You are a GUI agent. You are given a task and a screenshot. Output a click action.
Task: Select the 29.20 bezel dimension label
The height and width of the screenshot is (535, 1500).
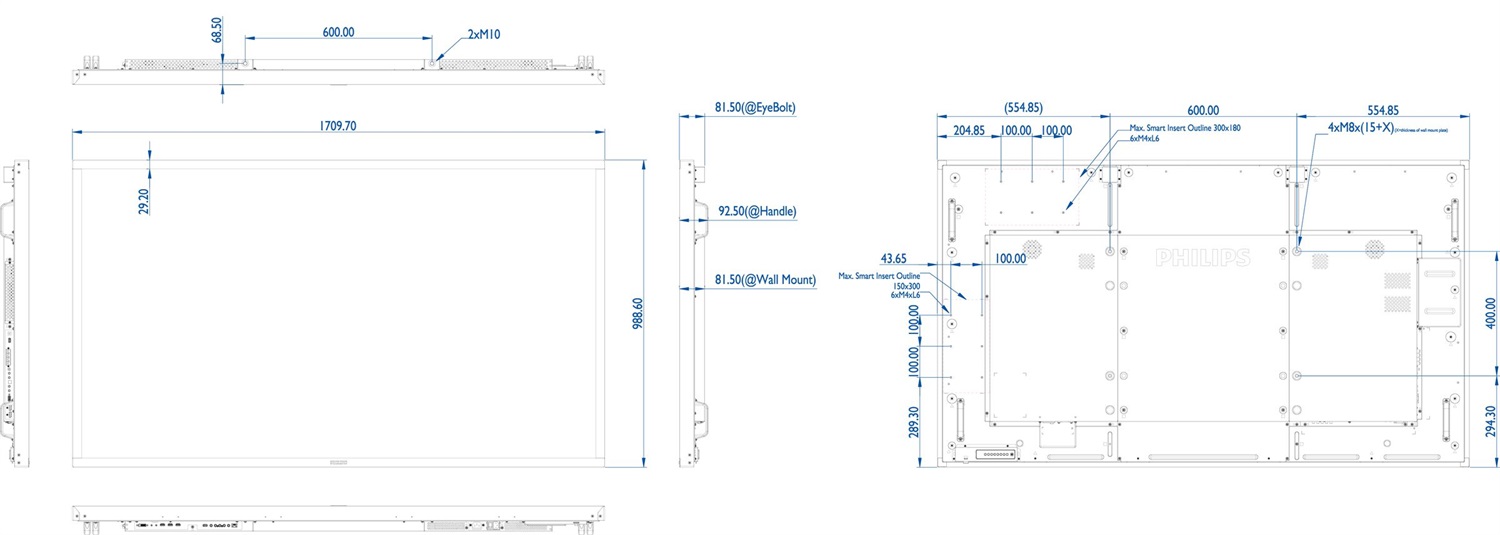[x=143, y=201]
